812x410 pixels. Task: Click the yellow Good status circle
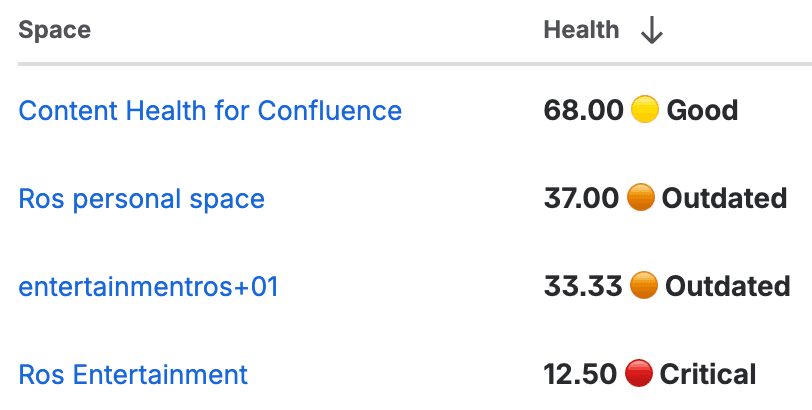(x=645, y=110)
